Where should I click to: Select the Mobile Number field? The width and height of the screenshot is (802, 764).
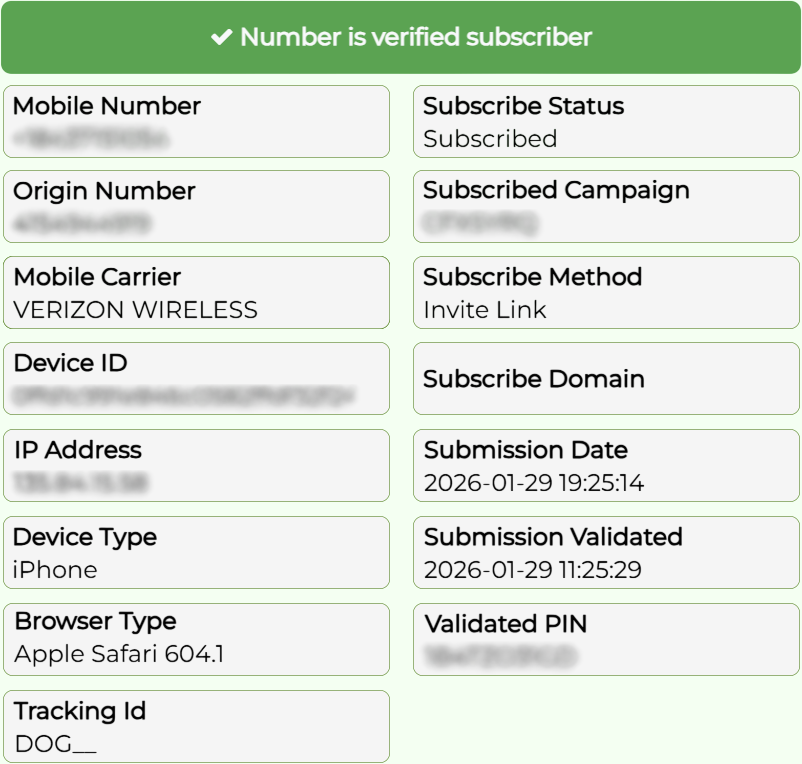coord(196,121)
